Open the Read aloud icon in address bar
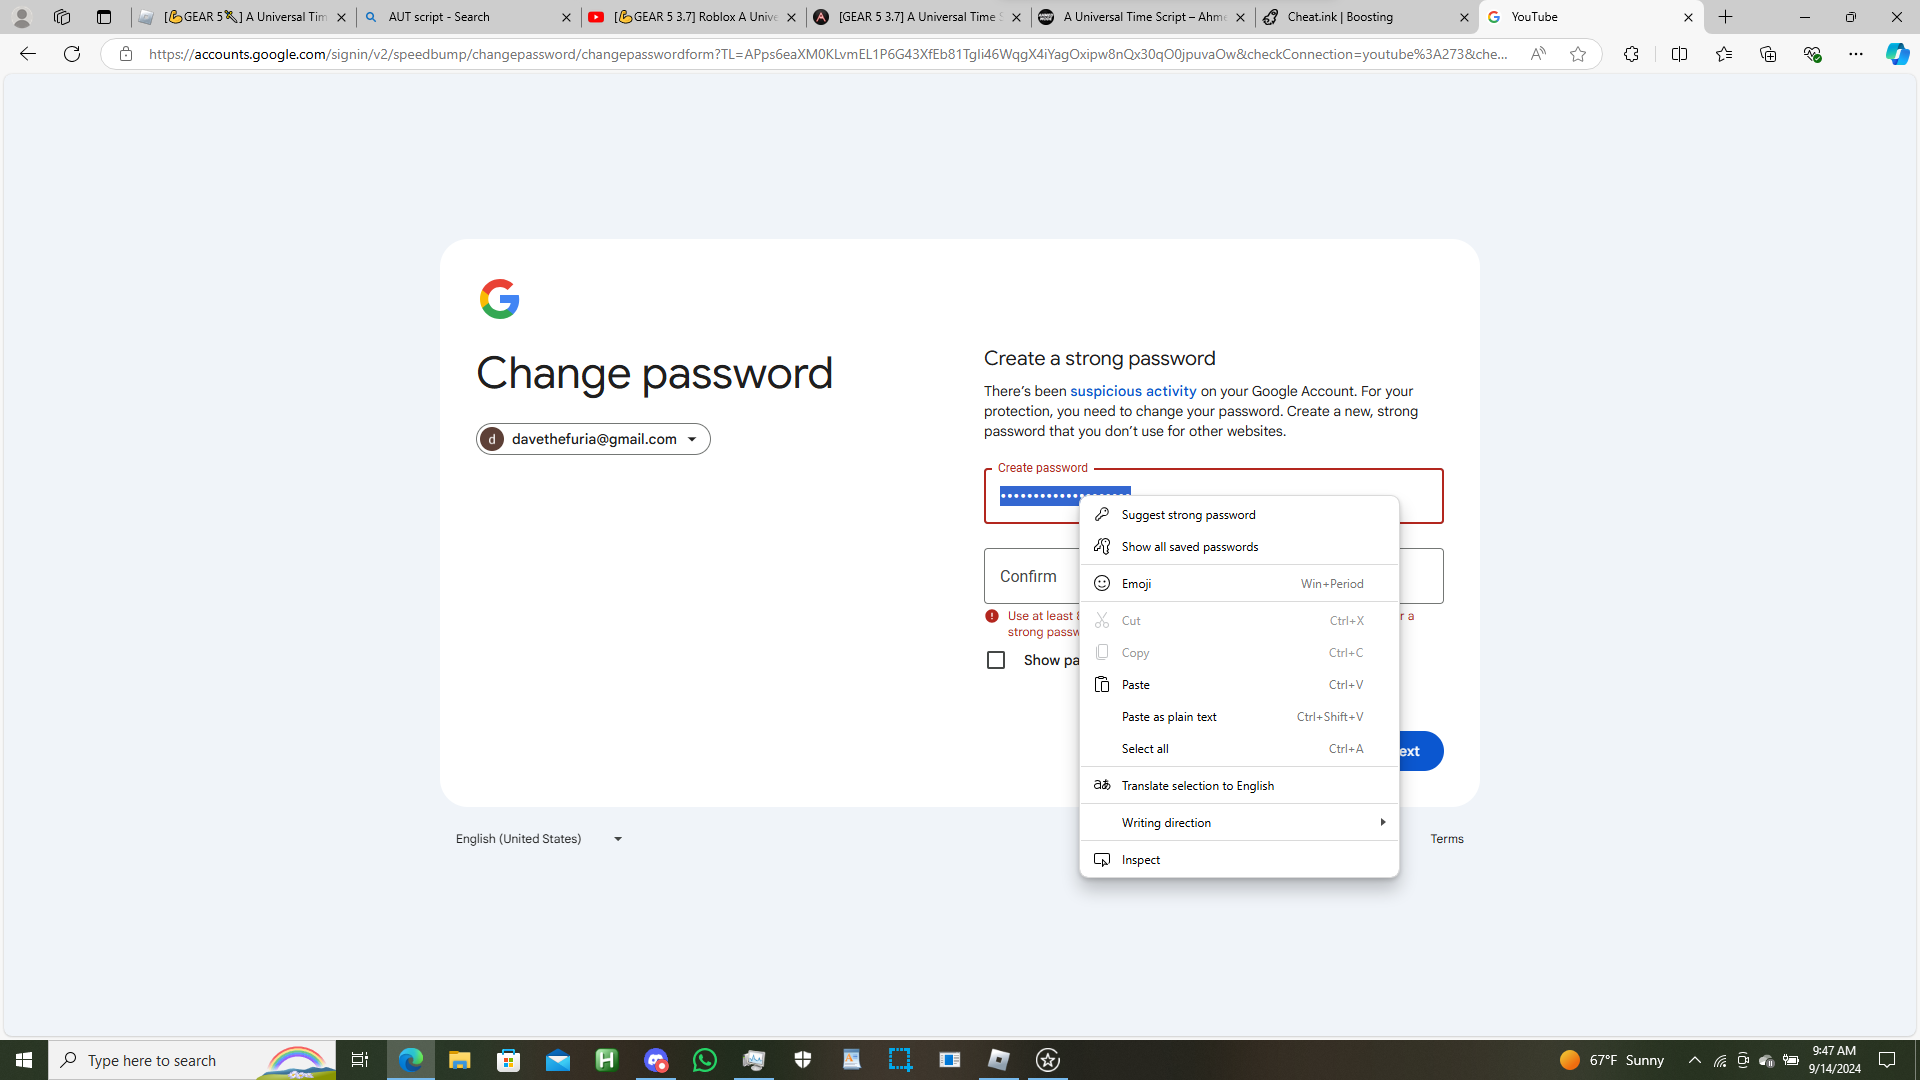Screen dimensions: 1920x1080 1538,54
